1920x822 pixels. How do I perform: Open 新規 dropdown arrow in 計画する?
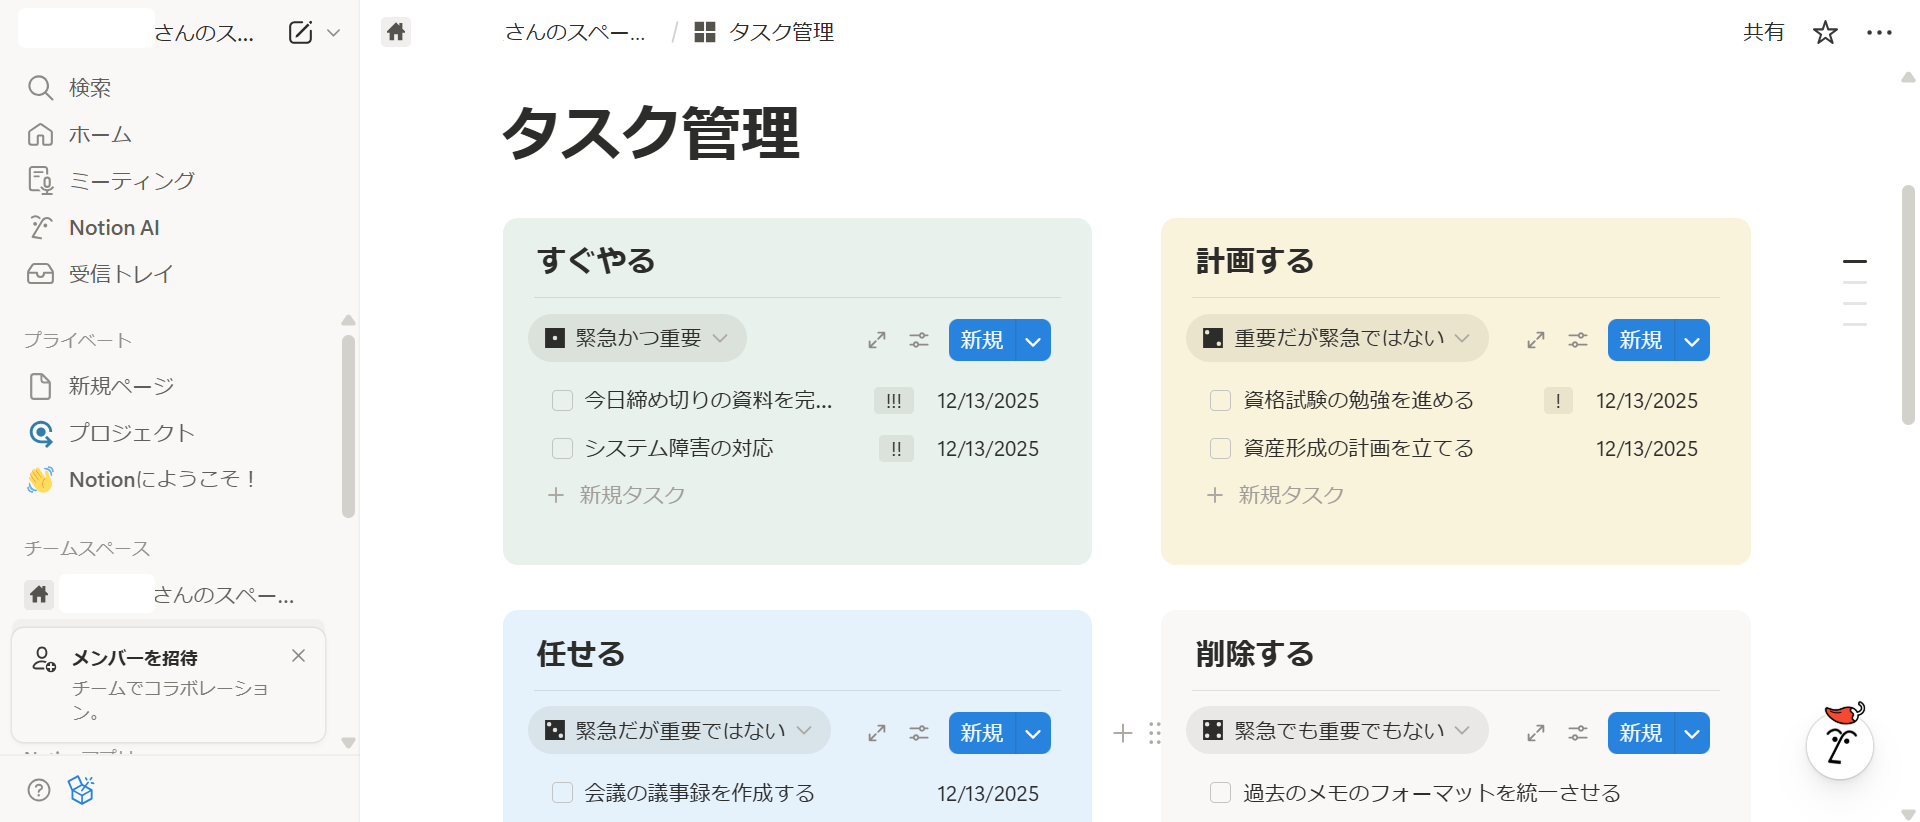[1692, 340]
